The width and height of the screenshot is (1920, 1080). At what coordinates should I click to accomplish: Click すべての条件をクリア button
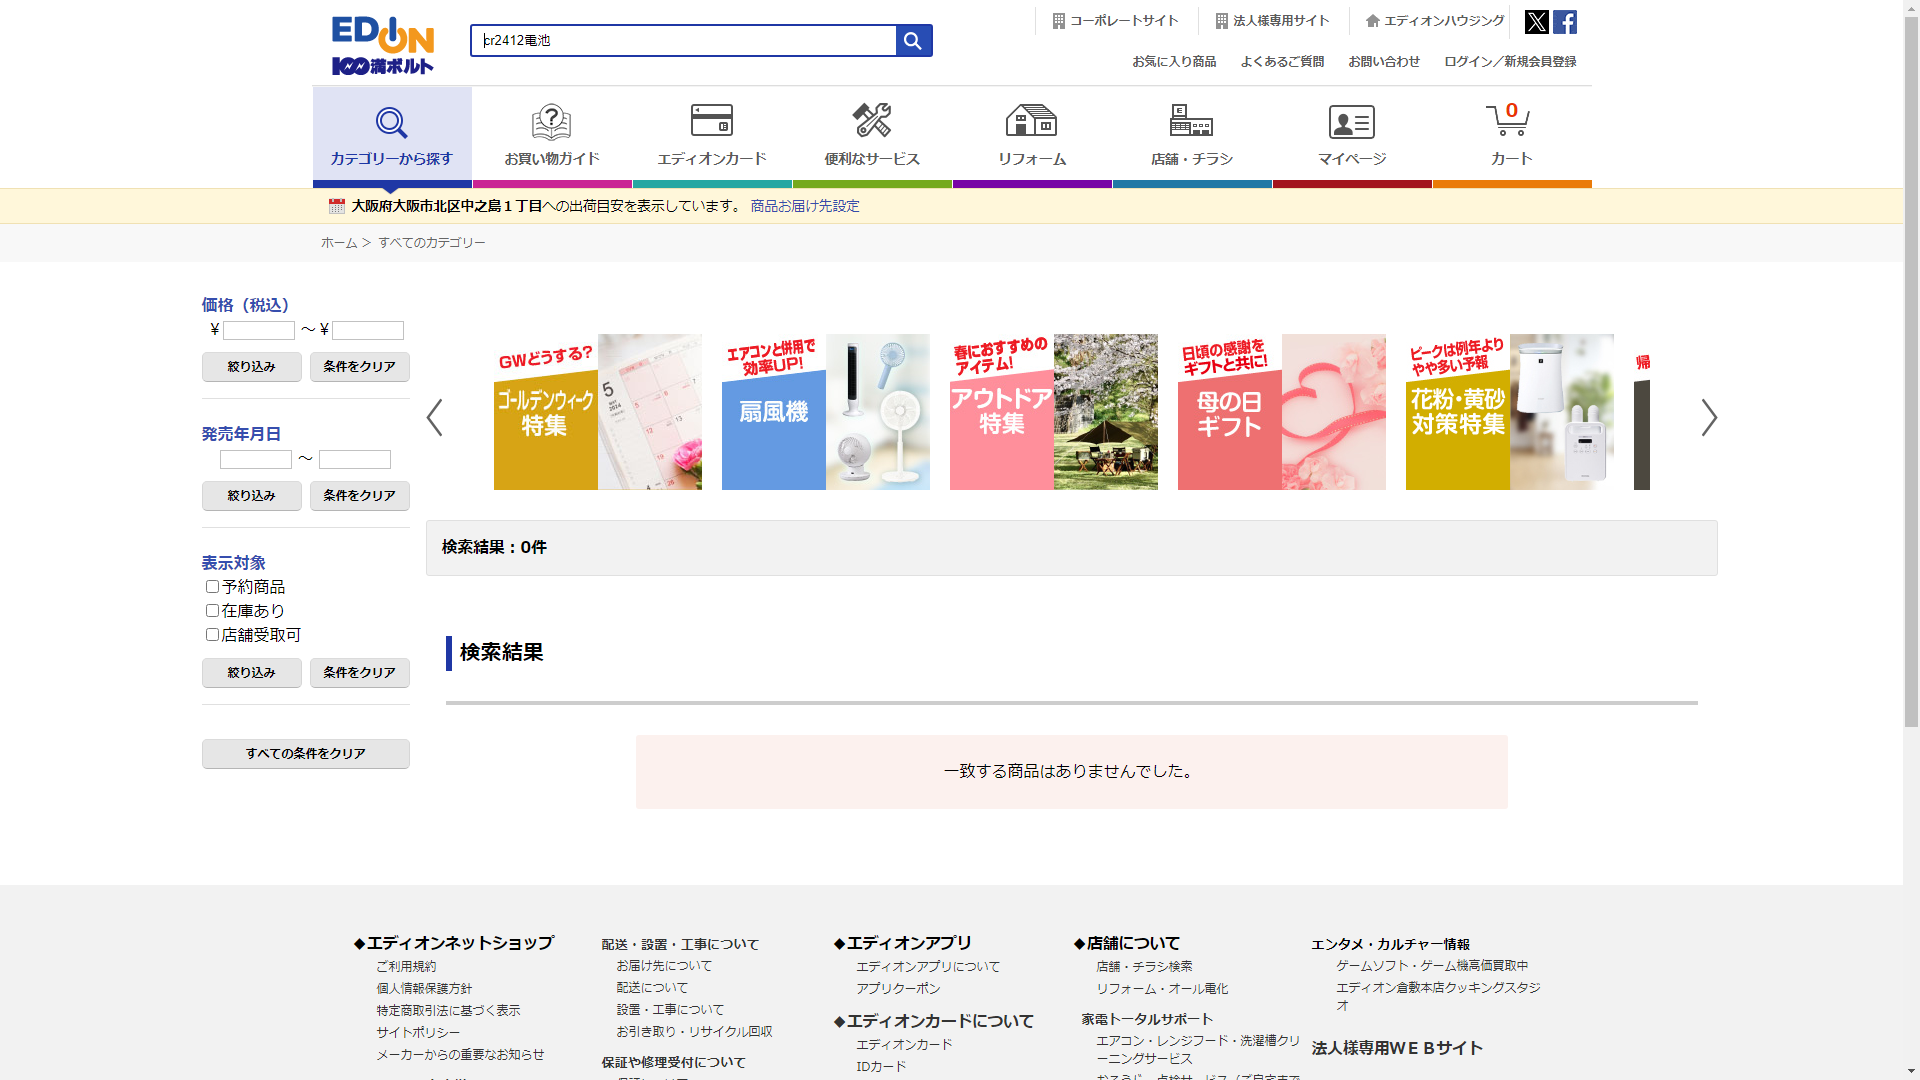[x=305, y=754]
